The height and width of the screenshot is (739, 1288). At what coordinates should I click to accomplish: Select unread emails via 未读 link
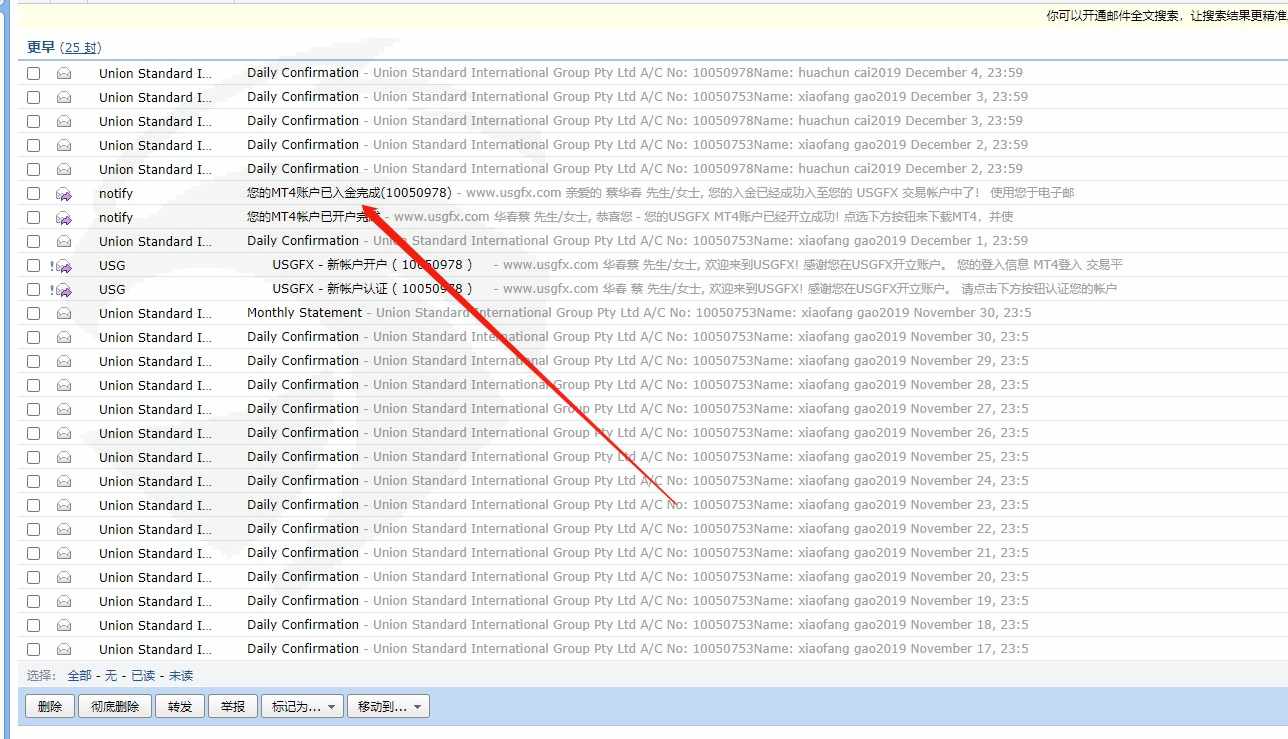click(x=181, y=676)
